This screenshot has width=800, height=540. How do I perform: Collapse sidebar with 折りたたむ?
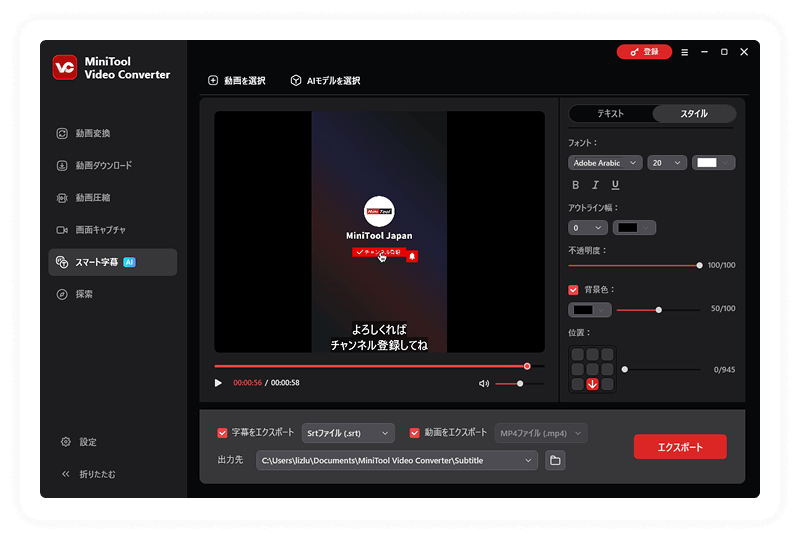coord(88,474)
